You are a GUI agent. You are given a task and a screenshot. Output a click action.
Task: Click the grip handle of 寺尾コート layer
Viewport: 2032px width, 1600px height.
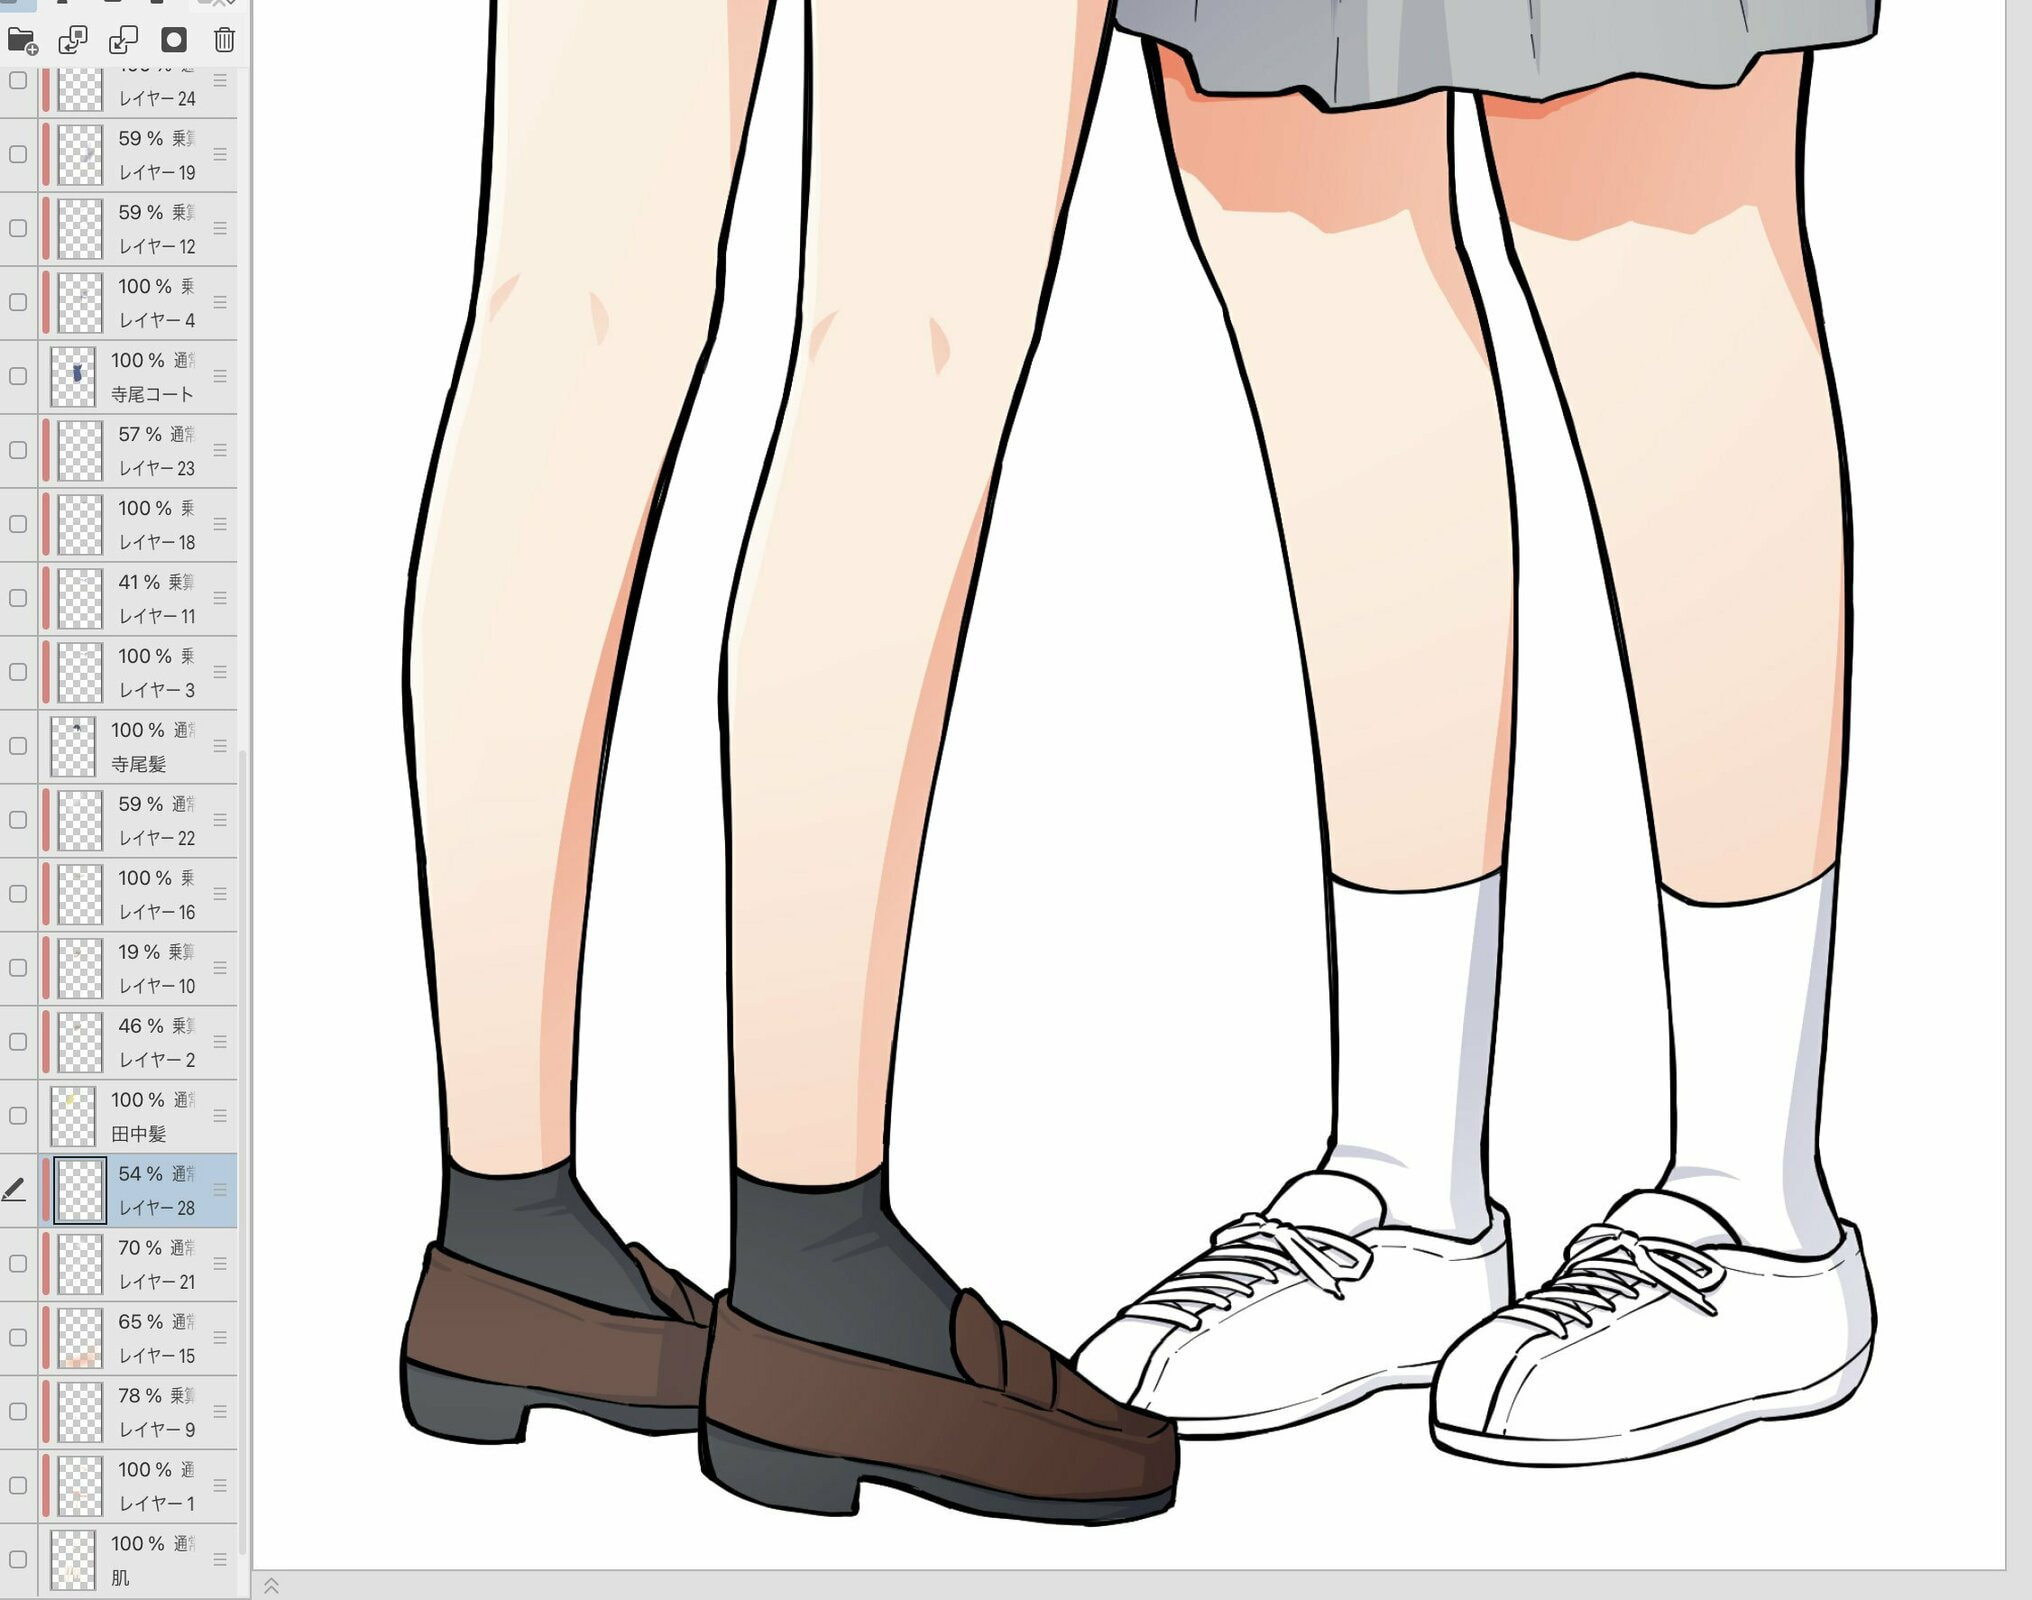click(220, 376)
